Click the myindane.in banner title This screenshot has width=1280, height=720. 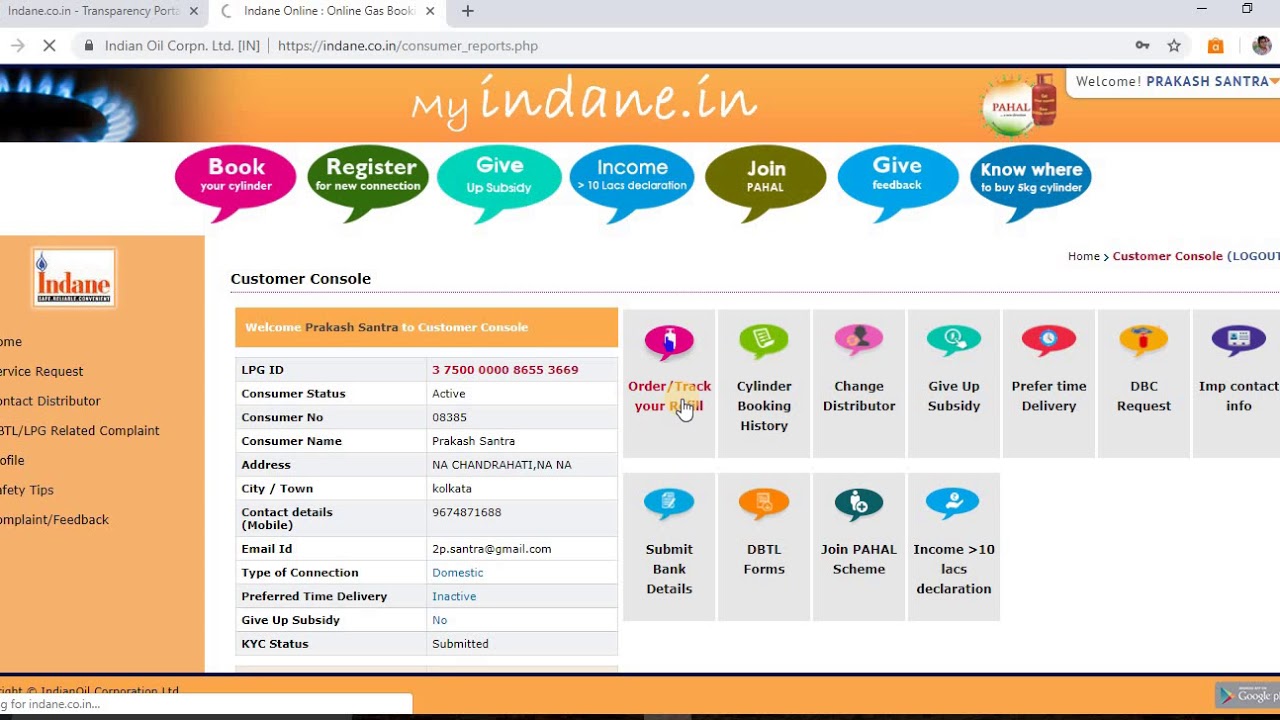pos(584,103)
